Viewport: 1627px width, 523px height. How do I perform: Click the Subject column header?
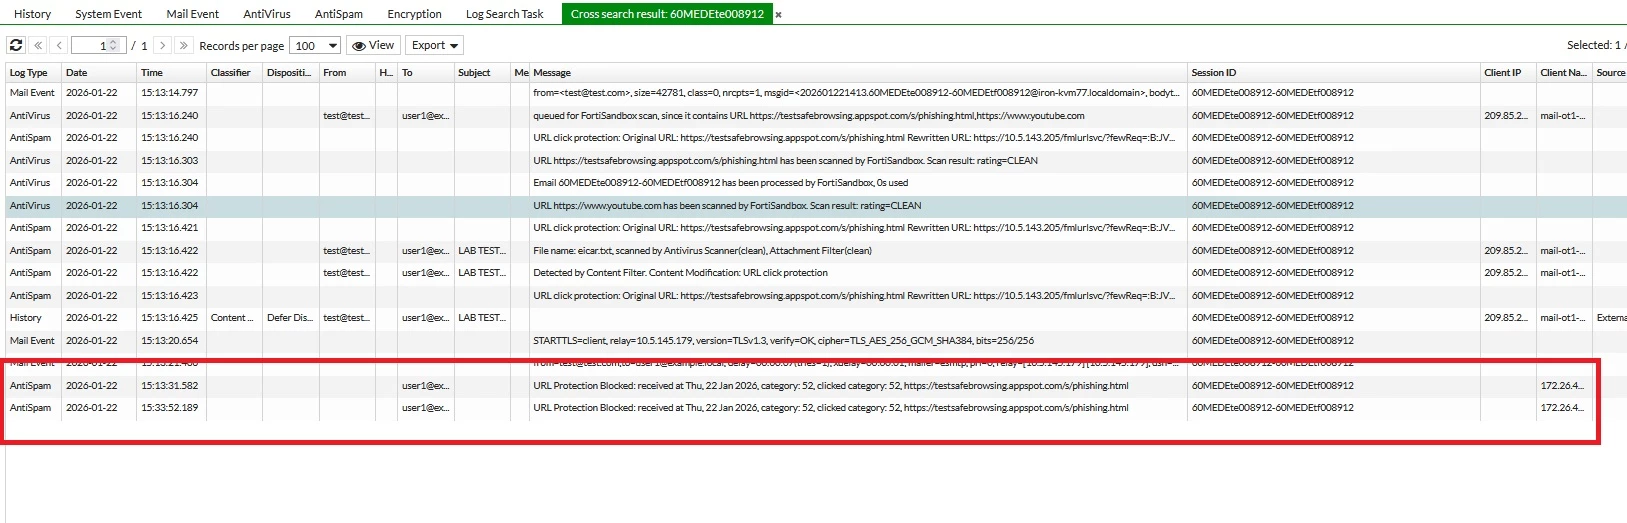point(482,73)
